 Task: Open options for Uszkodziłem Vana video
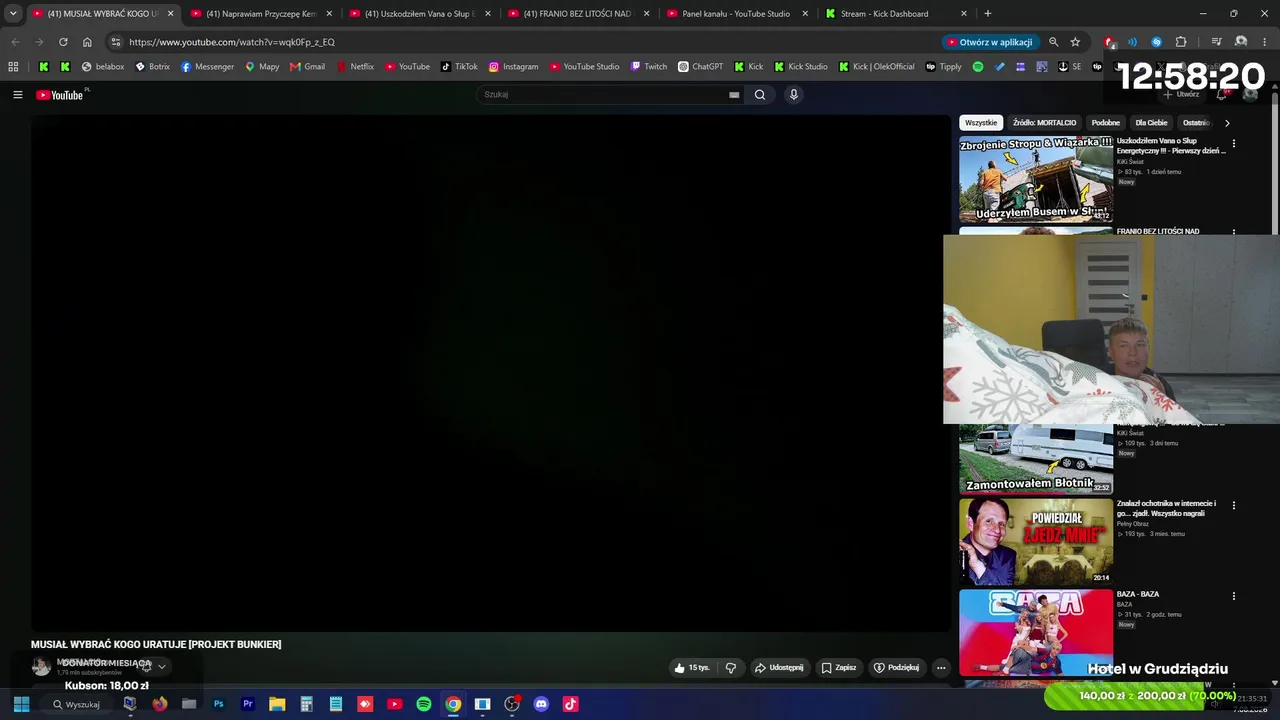(x=1233, y=144)
